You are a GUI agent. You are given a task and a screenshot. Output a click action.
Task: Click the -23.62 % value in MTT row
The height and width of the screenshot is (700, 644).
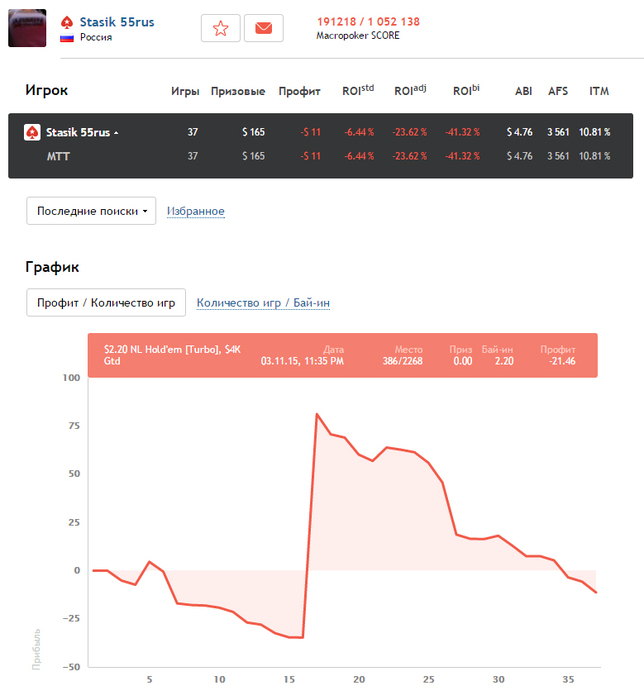click(410, 156)
